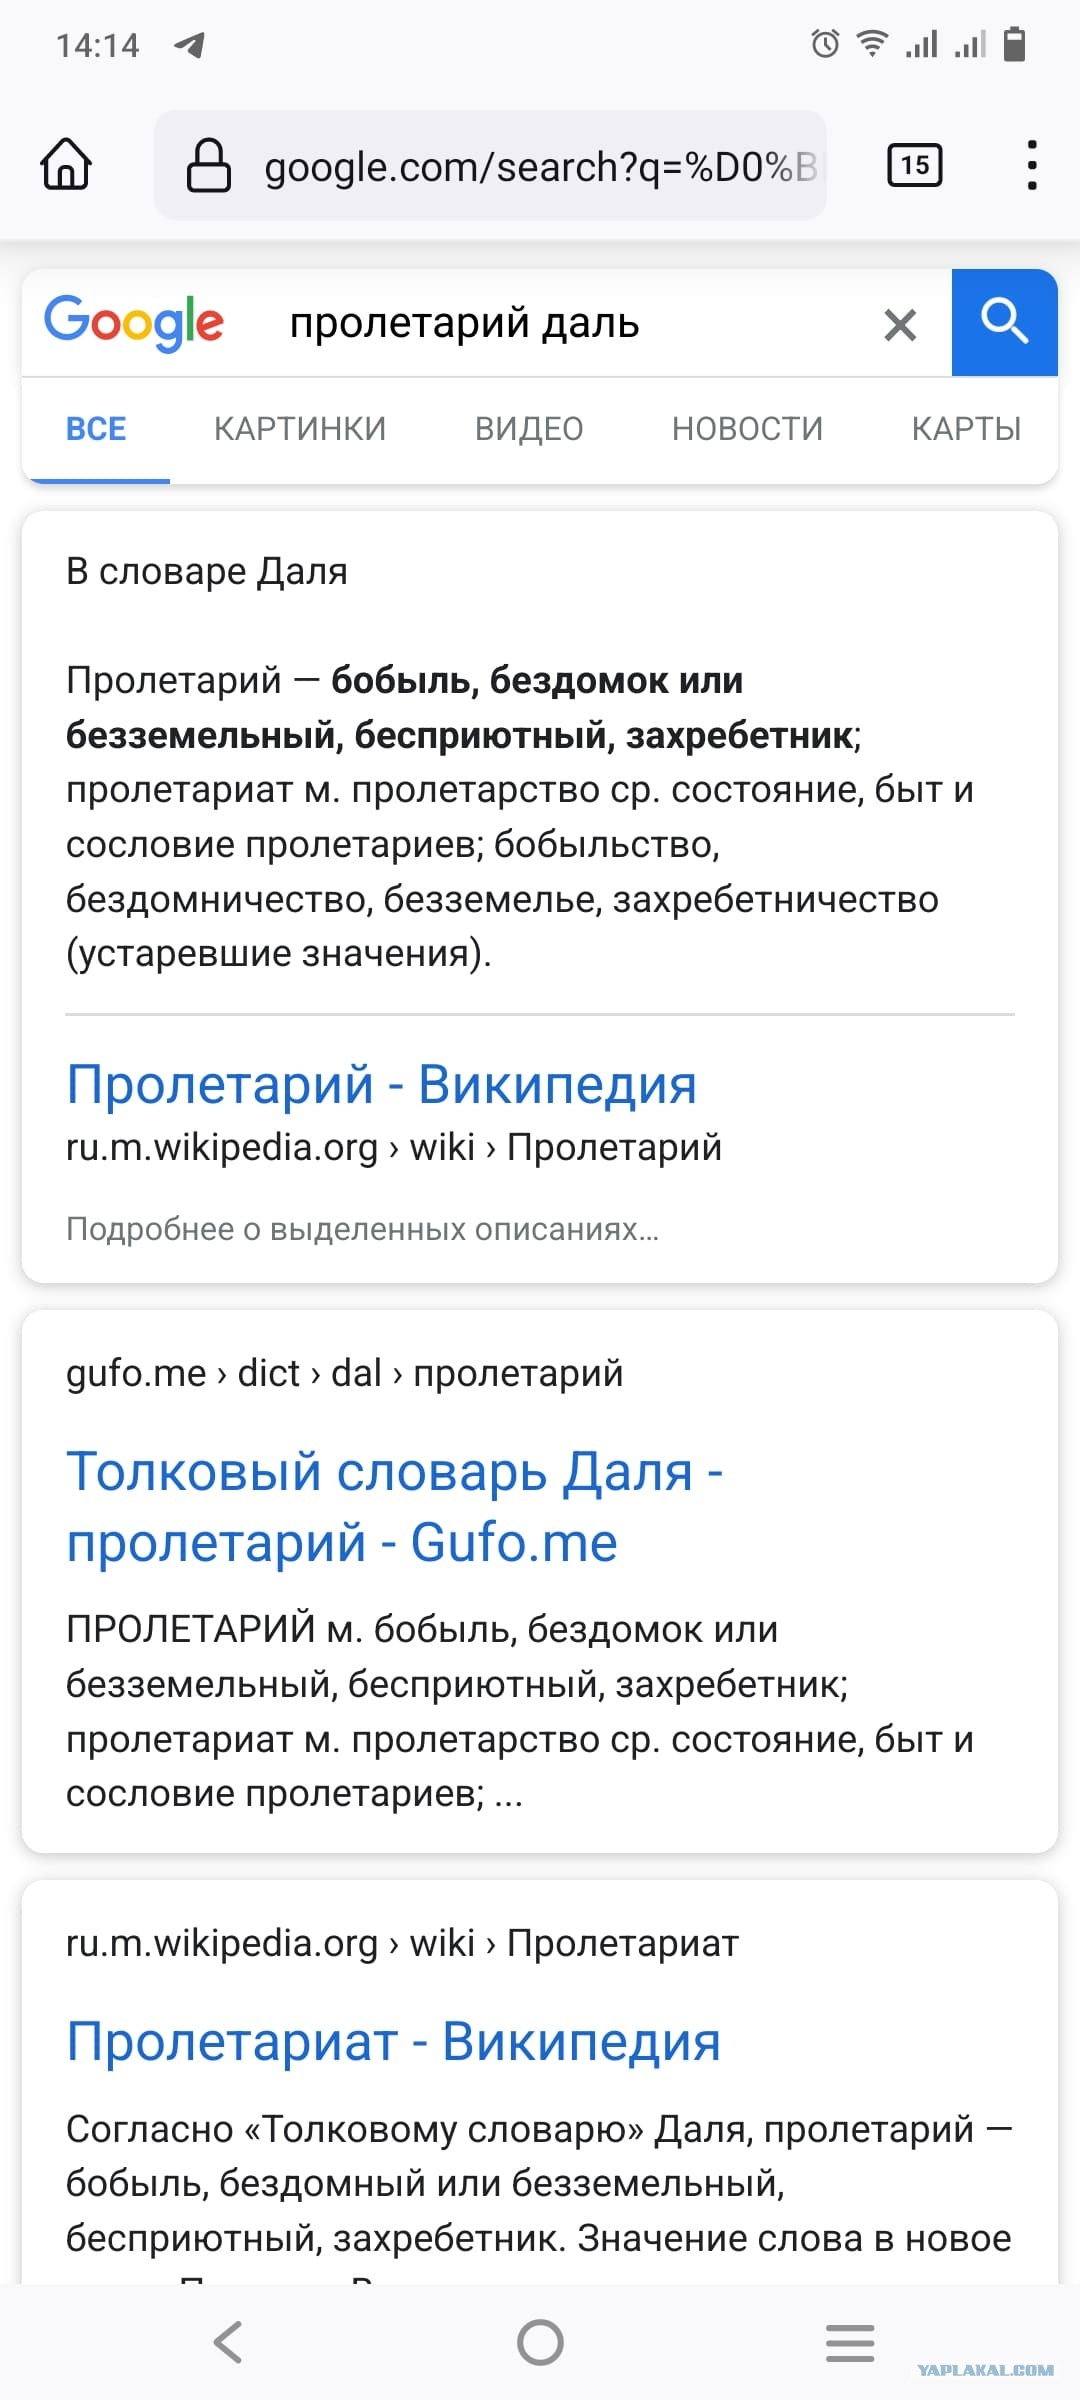This screenshot has height=2400, width=1080.
Task: Open the browser three-dot menu
Action: click(1032, 165)
